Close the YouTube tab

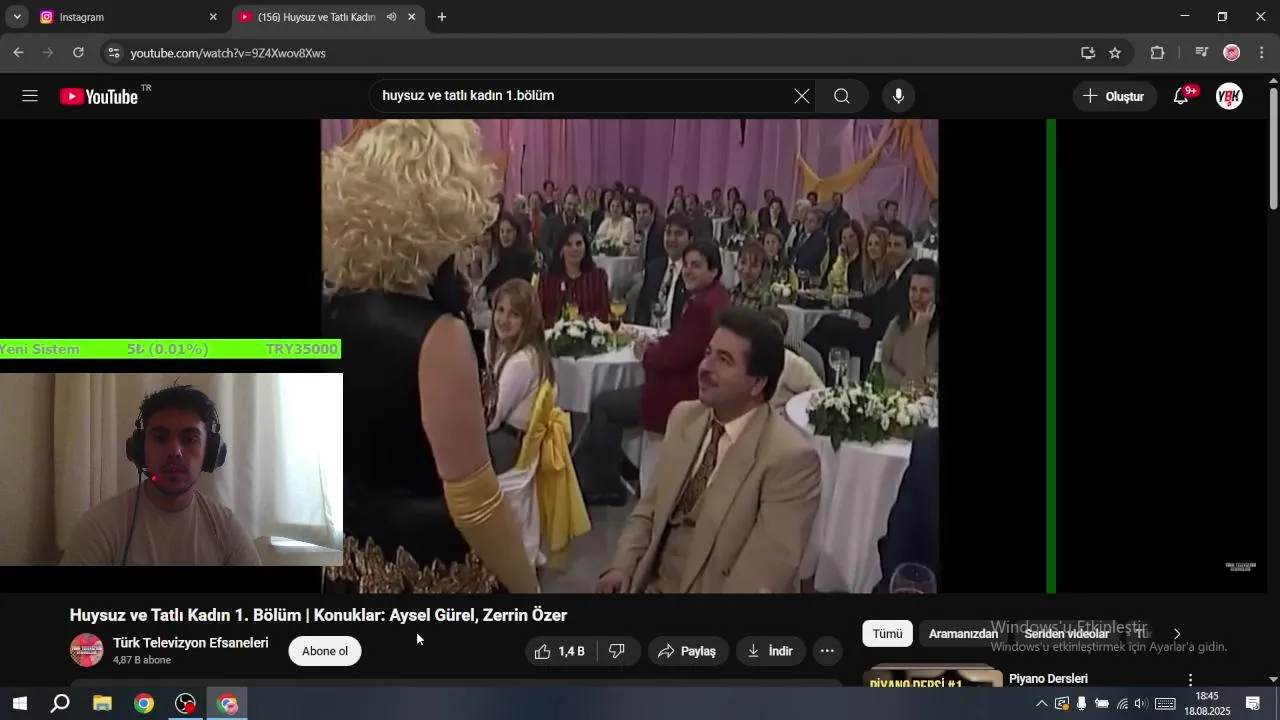click(411, 17)
